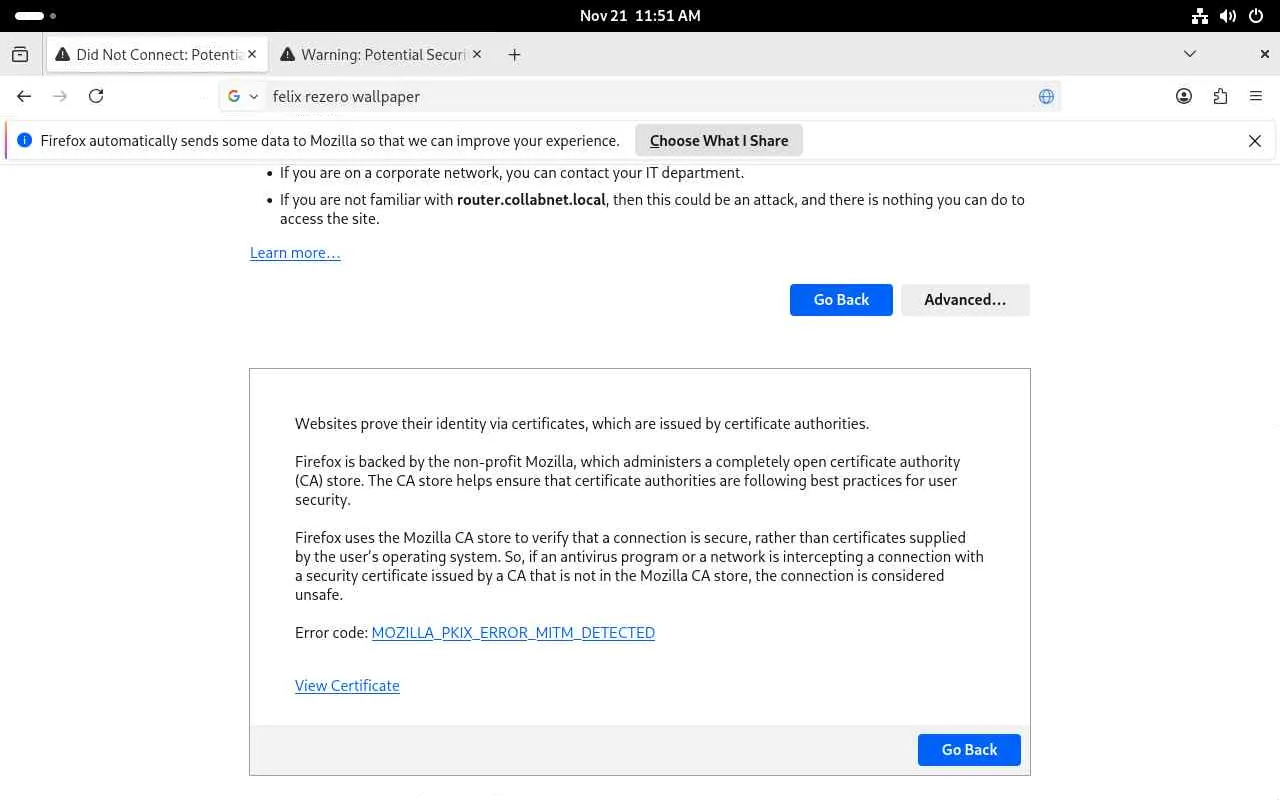Image resolution: width=1280 pixels, height=800 pixels.
Task: Close the 'Did Not Connect' tab
Action: tap(252, 55)
